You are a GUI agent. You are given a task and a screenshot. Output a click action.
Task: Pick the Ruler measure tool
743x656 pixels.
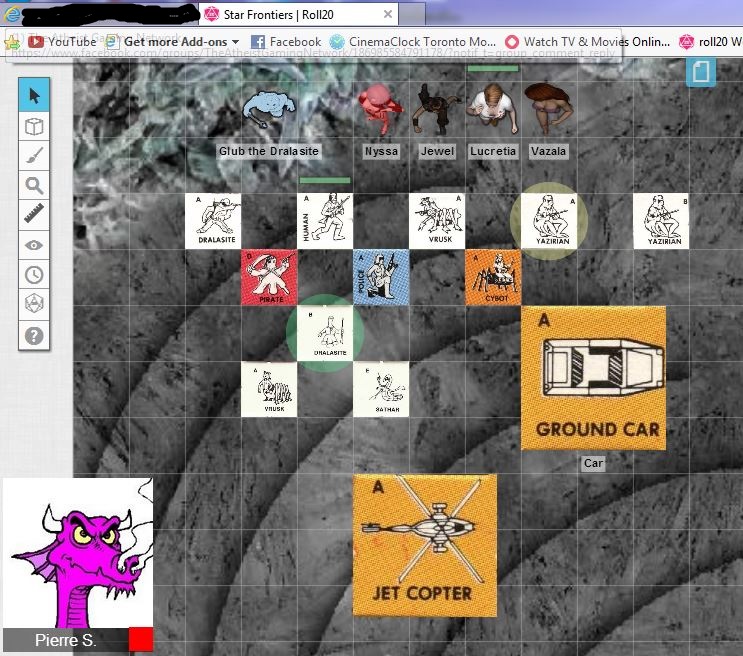click(34, 215)
